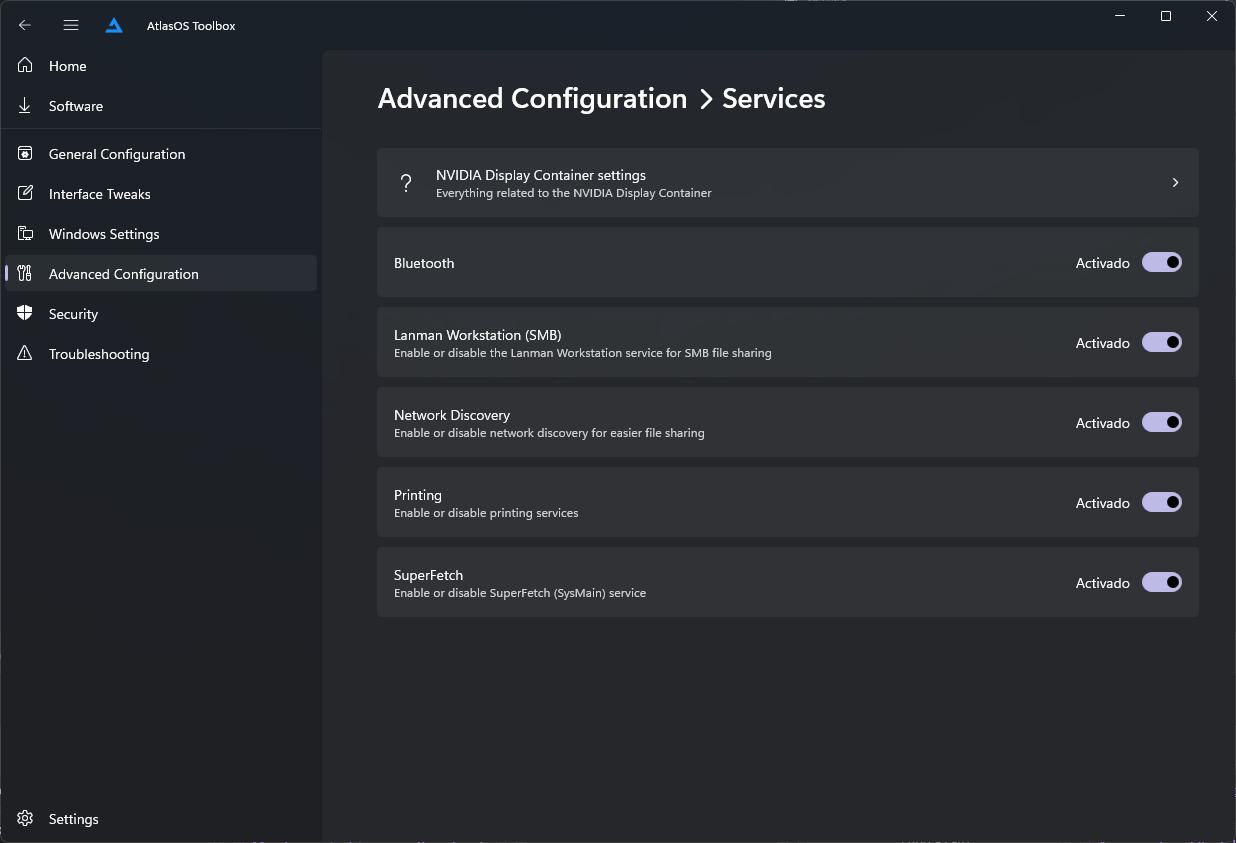Click the Interface Tweaks icon
This screenshot has height=843, width=1236.
point(26,194)
